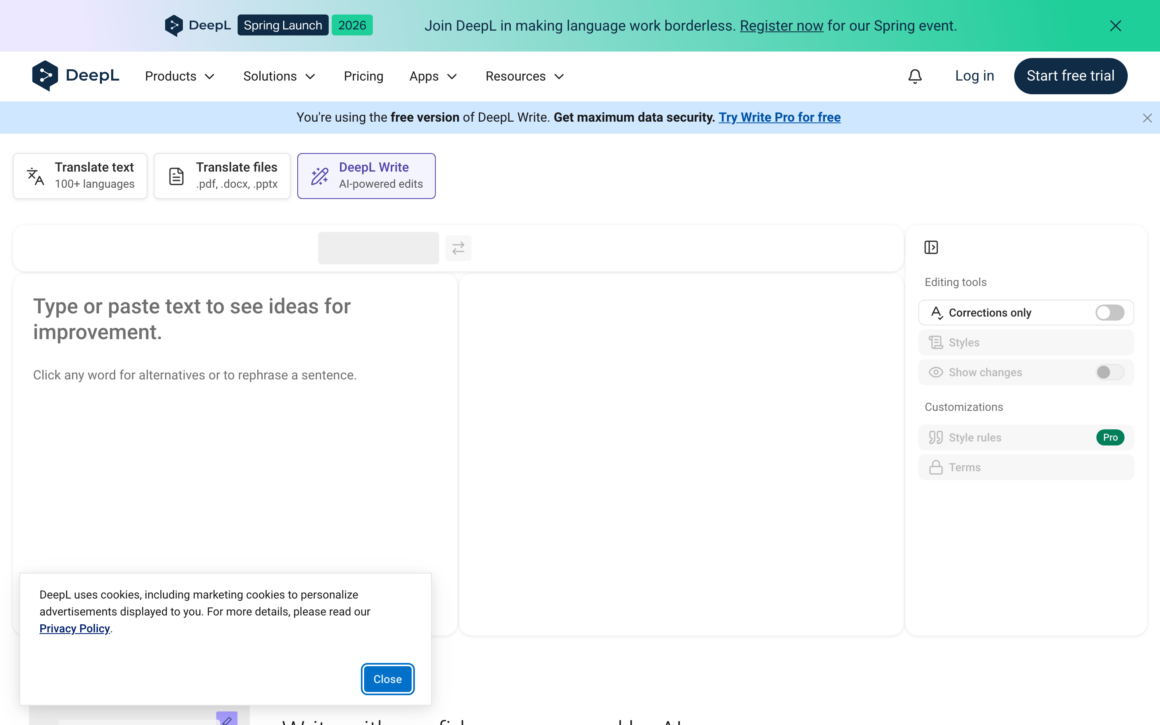
Task: Click the Pro badge next to Style rules
Action: point(1110,437)
